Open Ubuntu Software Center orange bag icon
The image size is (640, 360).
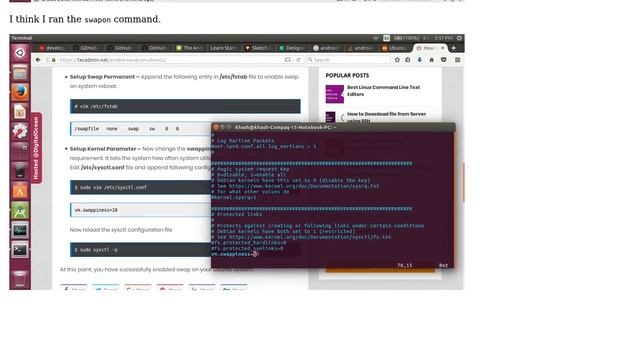20,191
